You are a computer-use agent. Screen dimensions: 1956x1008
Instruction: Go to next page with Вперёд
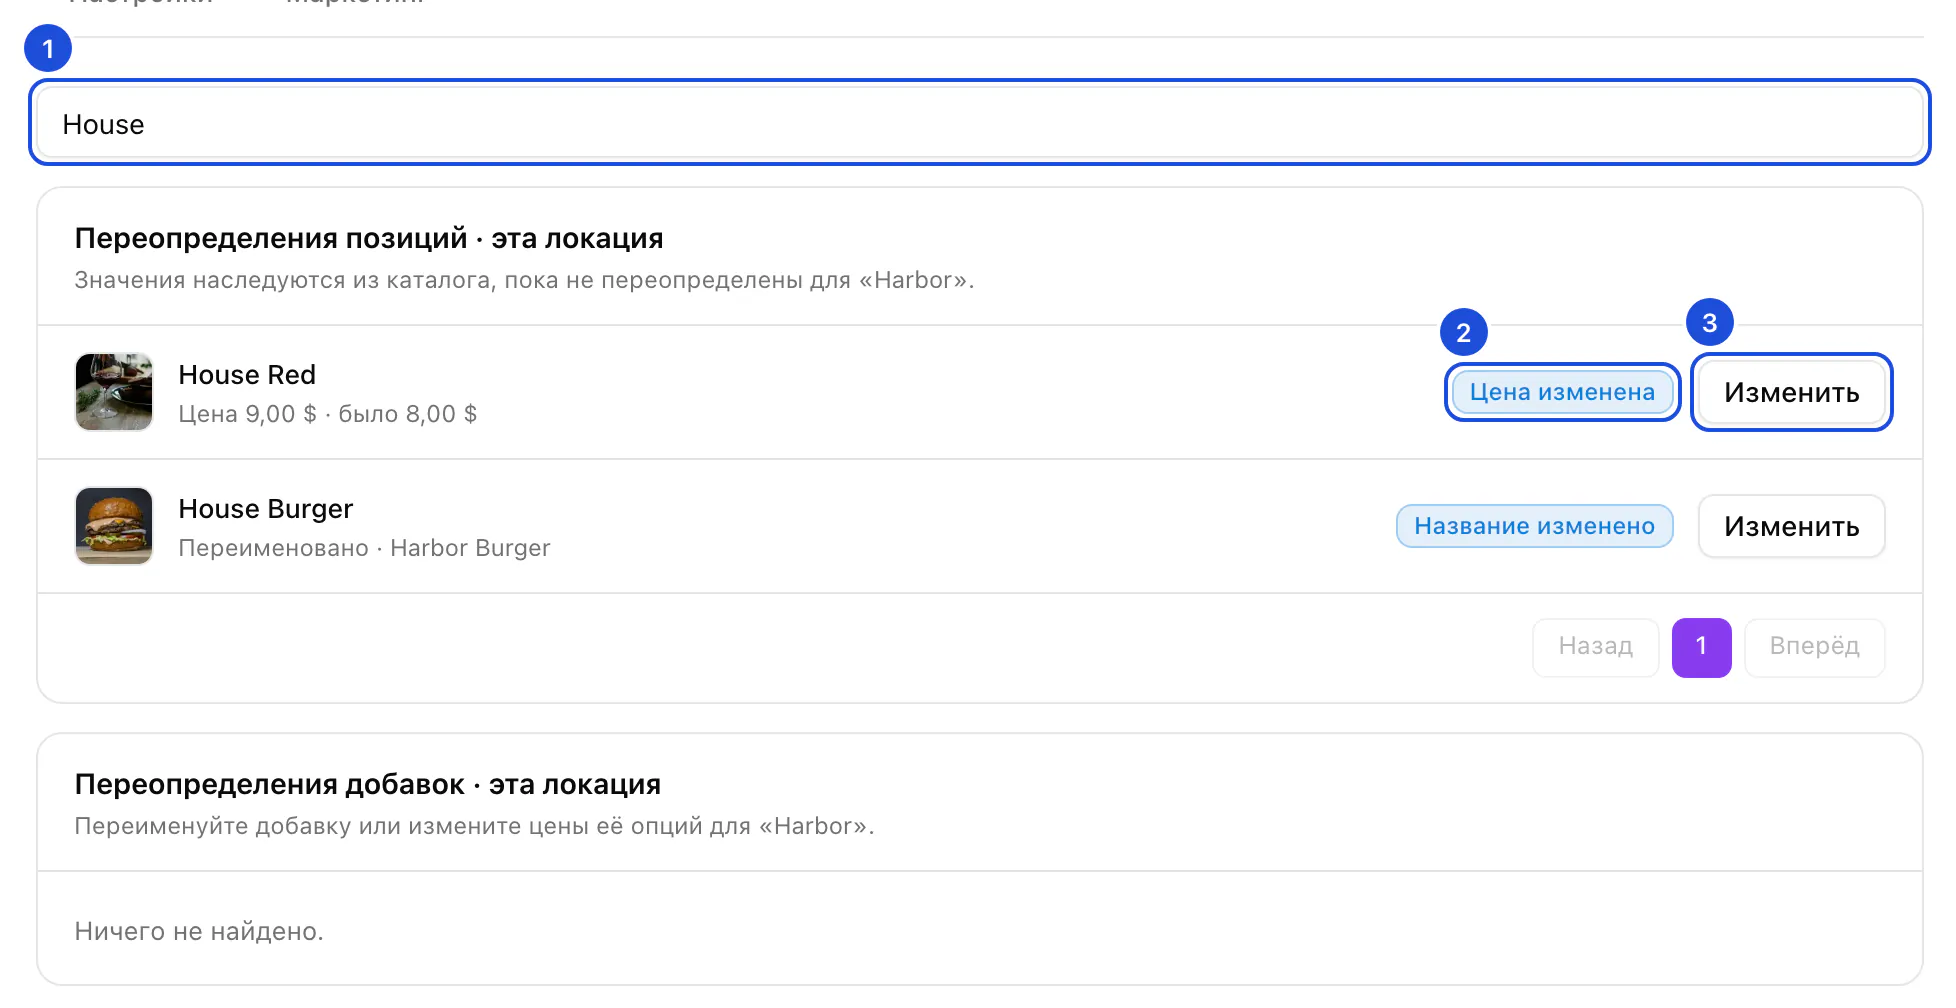1814,647
